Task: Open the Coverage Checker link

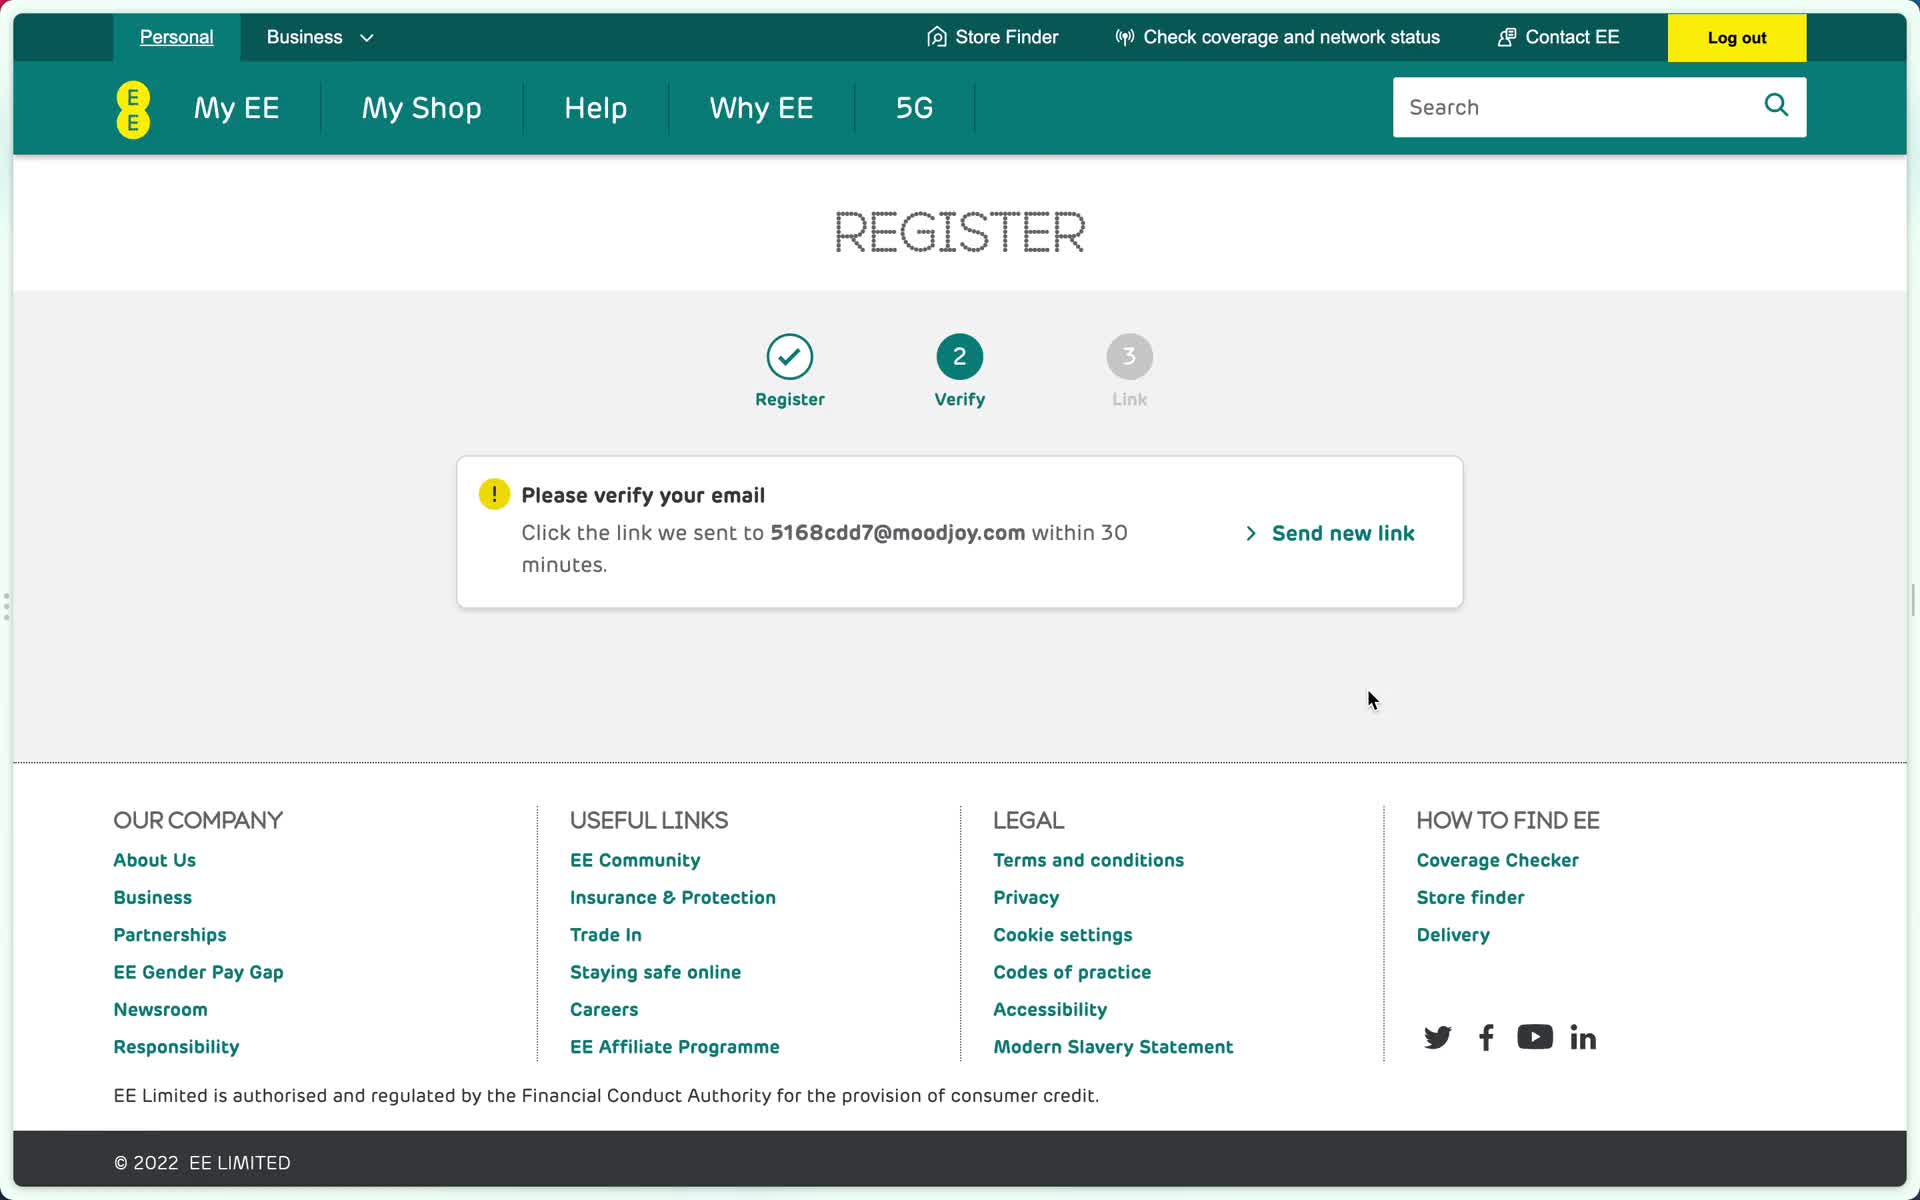Action: (x=1497, y=860)
